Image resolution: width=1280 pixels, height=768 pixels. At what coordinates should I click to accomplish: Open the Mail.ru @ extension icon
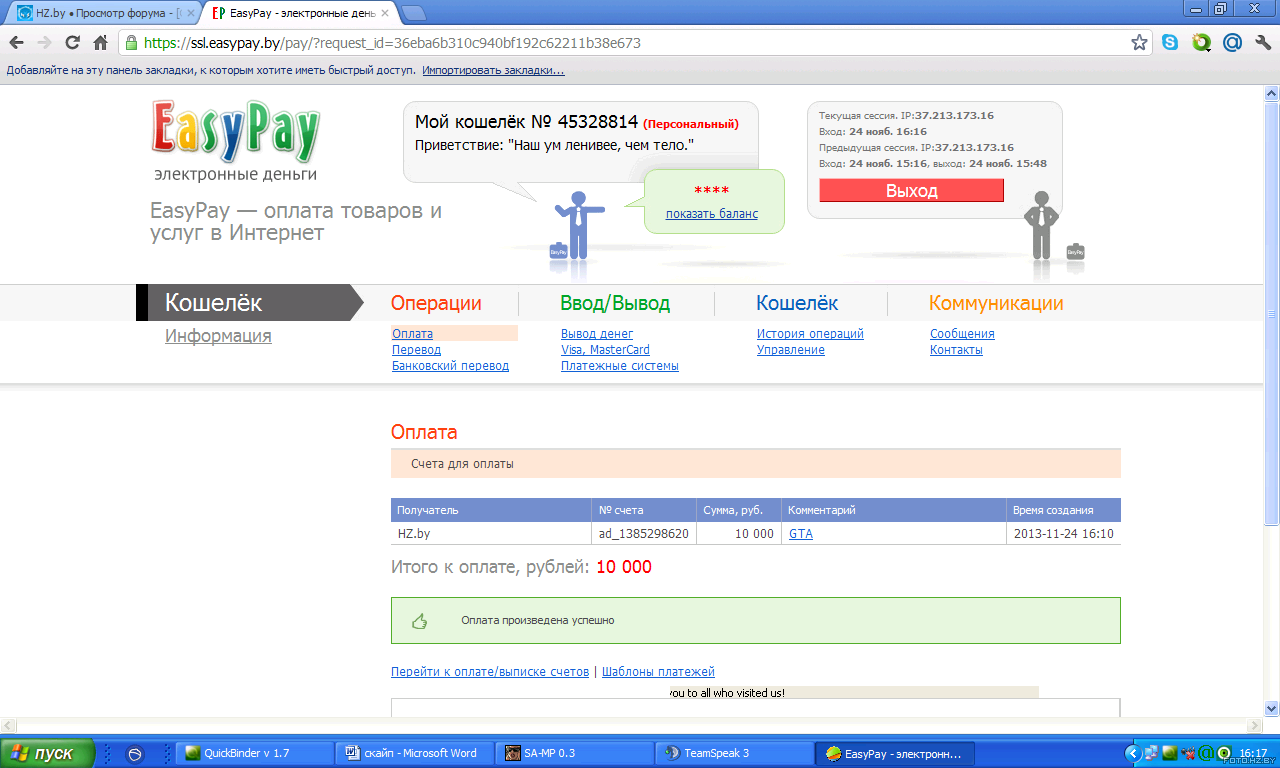1232,43
